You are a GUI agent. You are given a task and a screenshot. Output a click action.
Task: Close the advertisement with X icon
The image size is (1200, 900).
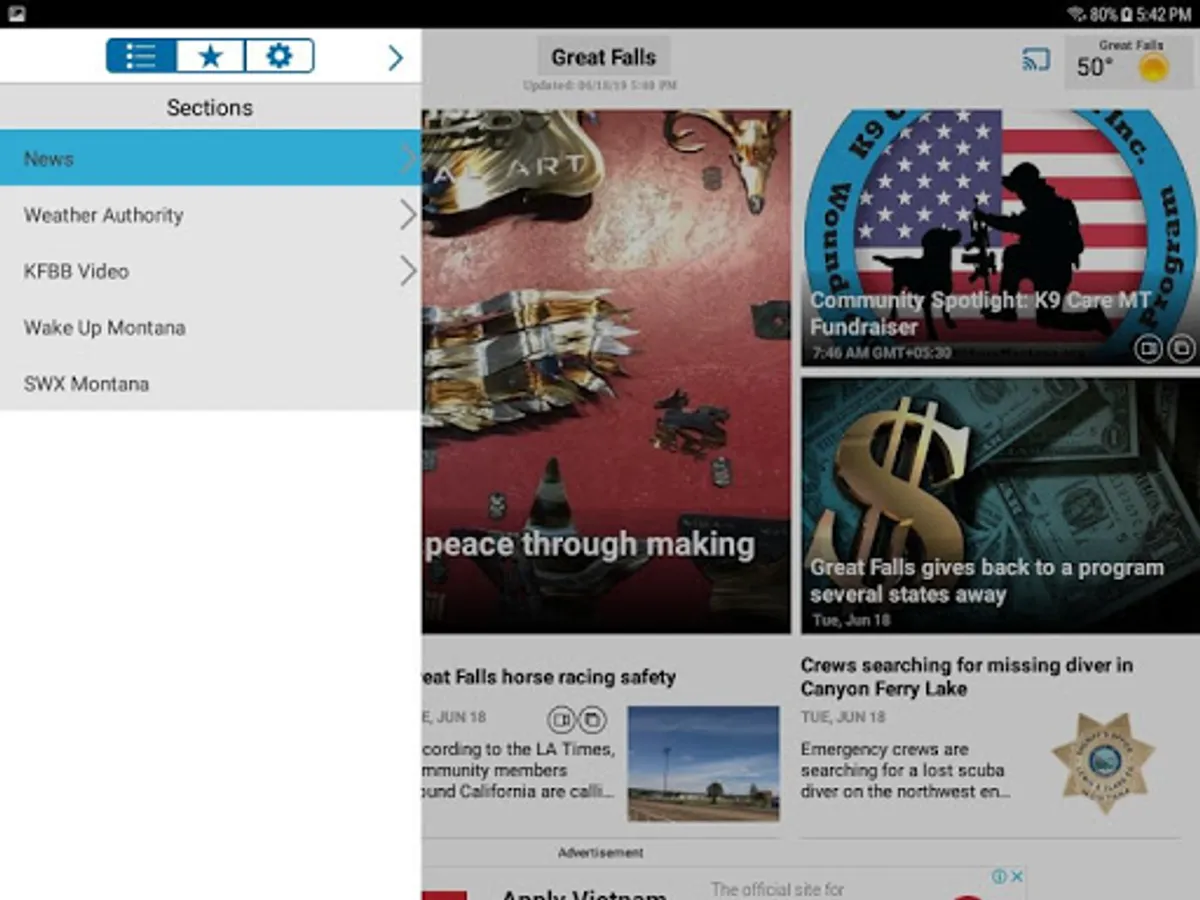coord(1016,876)
